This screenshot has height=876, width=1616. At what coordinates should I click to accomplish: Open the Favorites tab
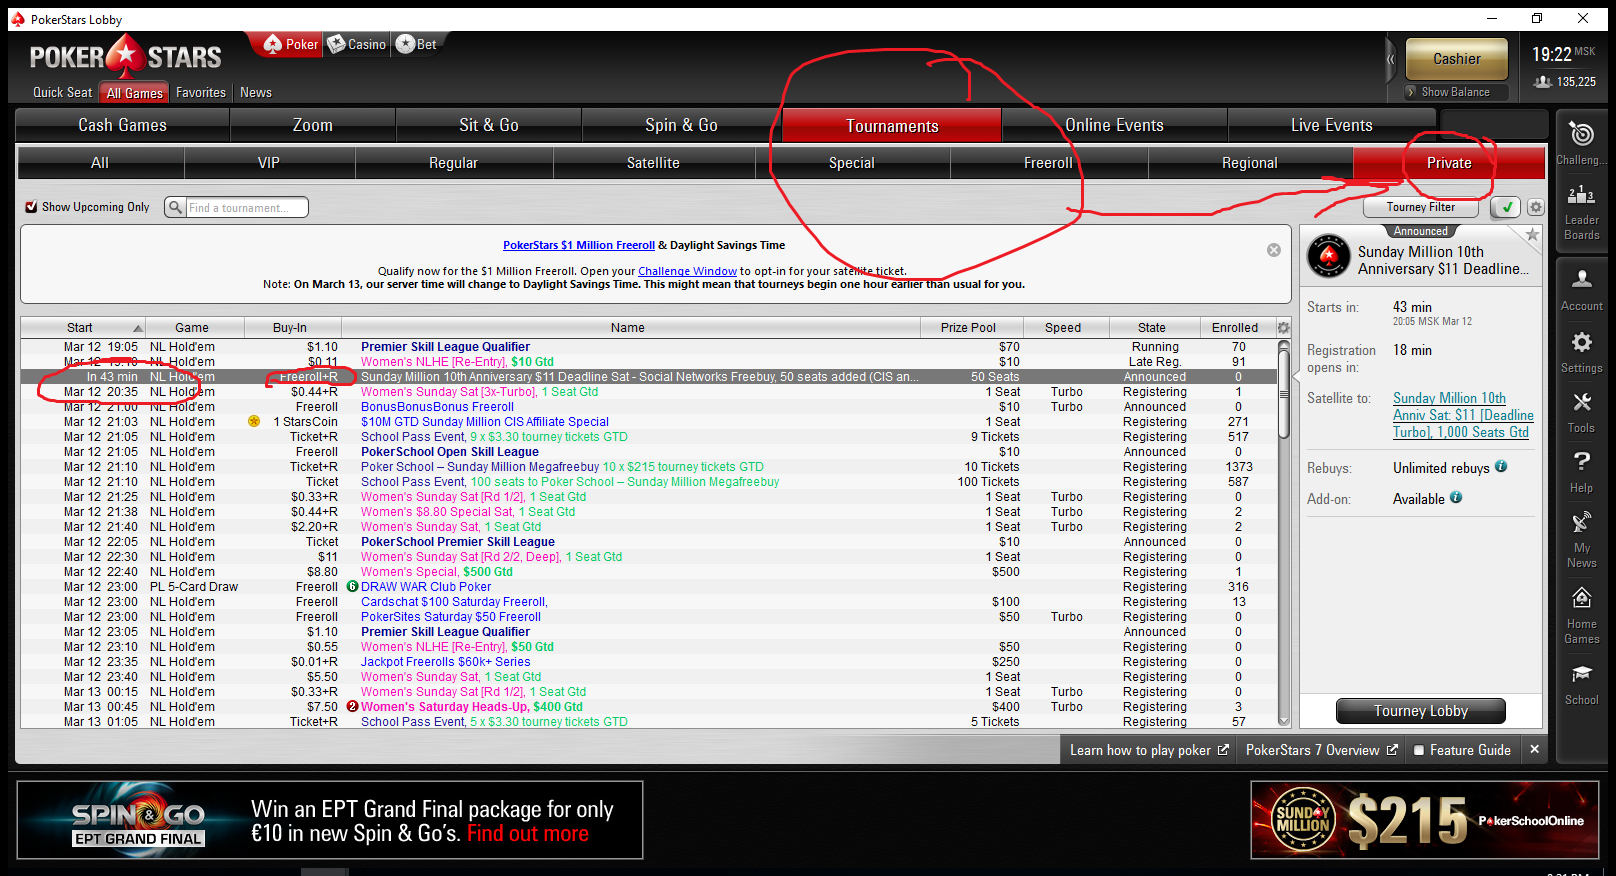[201, 92]
